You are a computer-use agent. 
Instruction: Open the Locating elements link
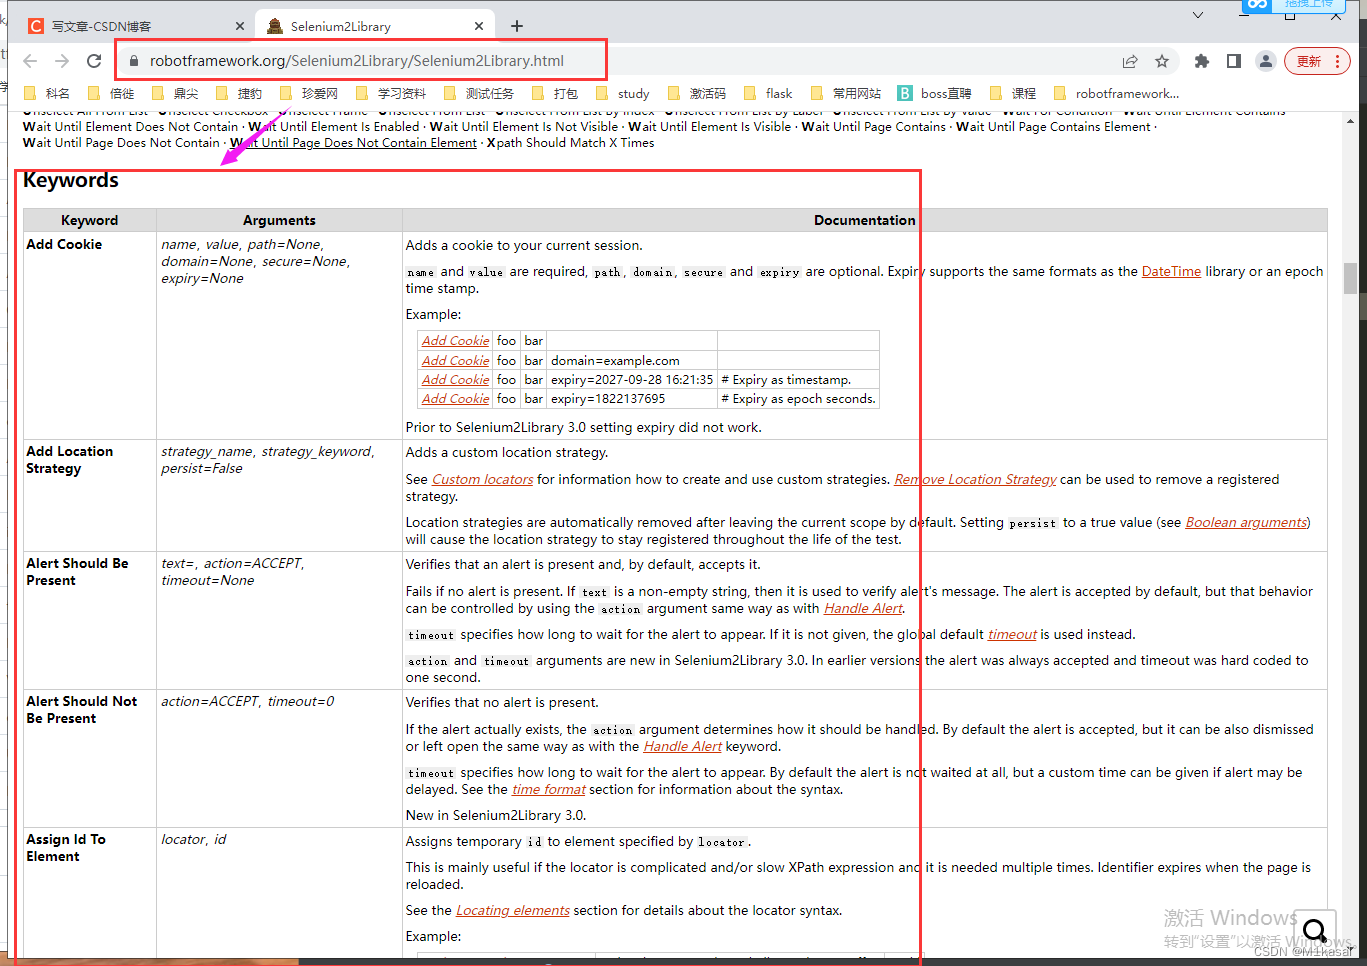tap(513, 910)
